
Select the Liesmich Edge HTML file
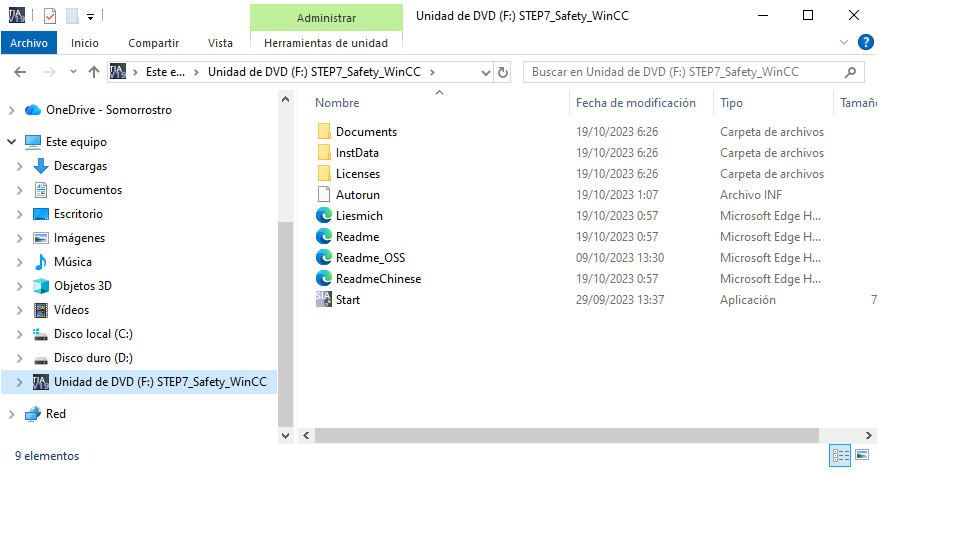[358, 216]
